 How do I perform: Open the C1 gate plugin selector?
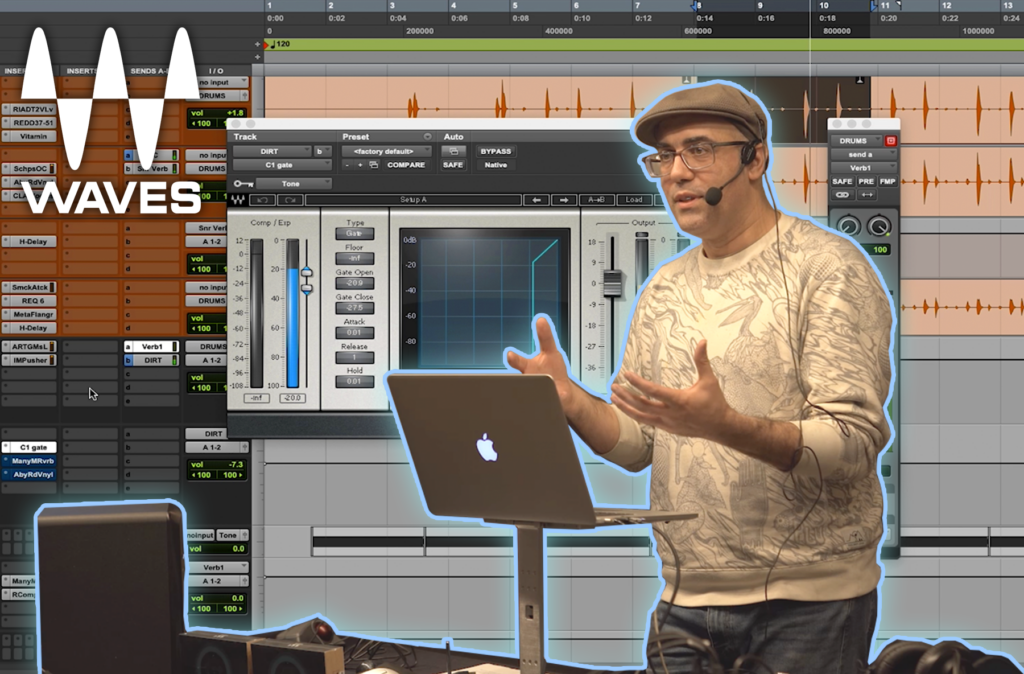[282, 165]
